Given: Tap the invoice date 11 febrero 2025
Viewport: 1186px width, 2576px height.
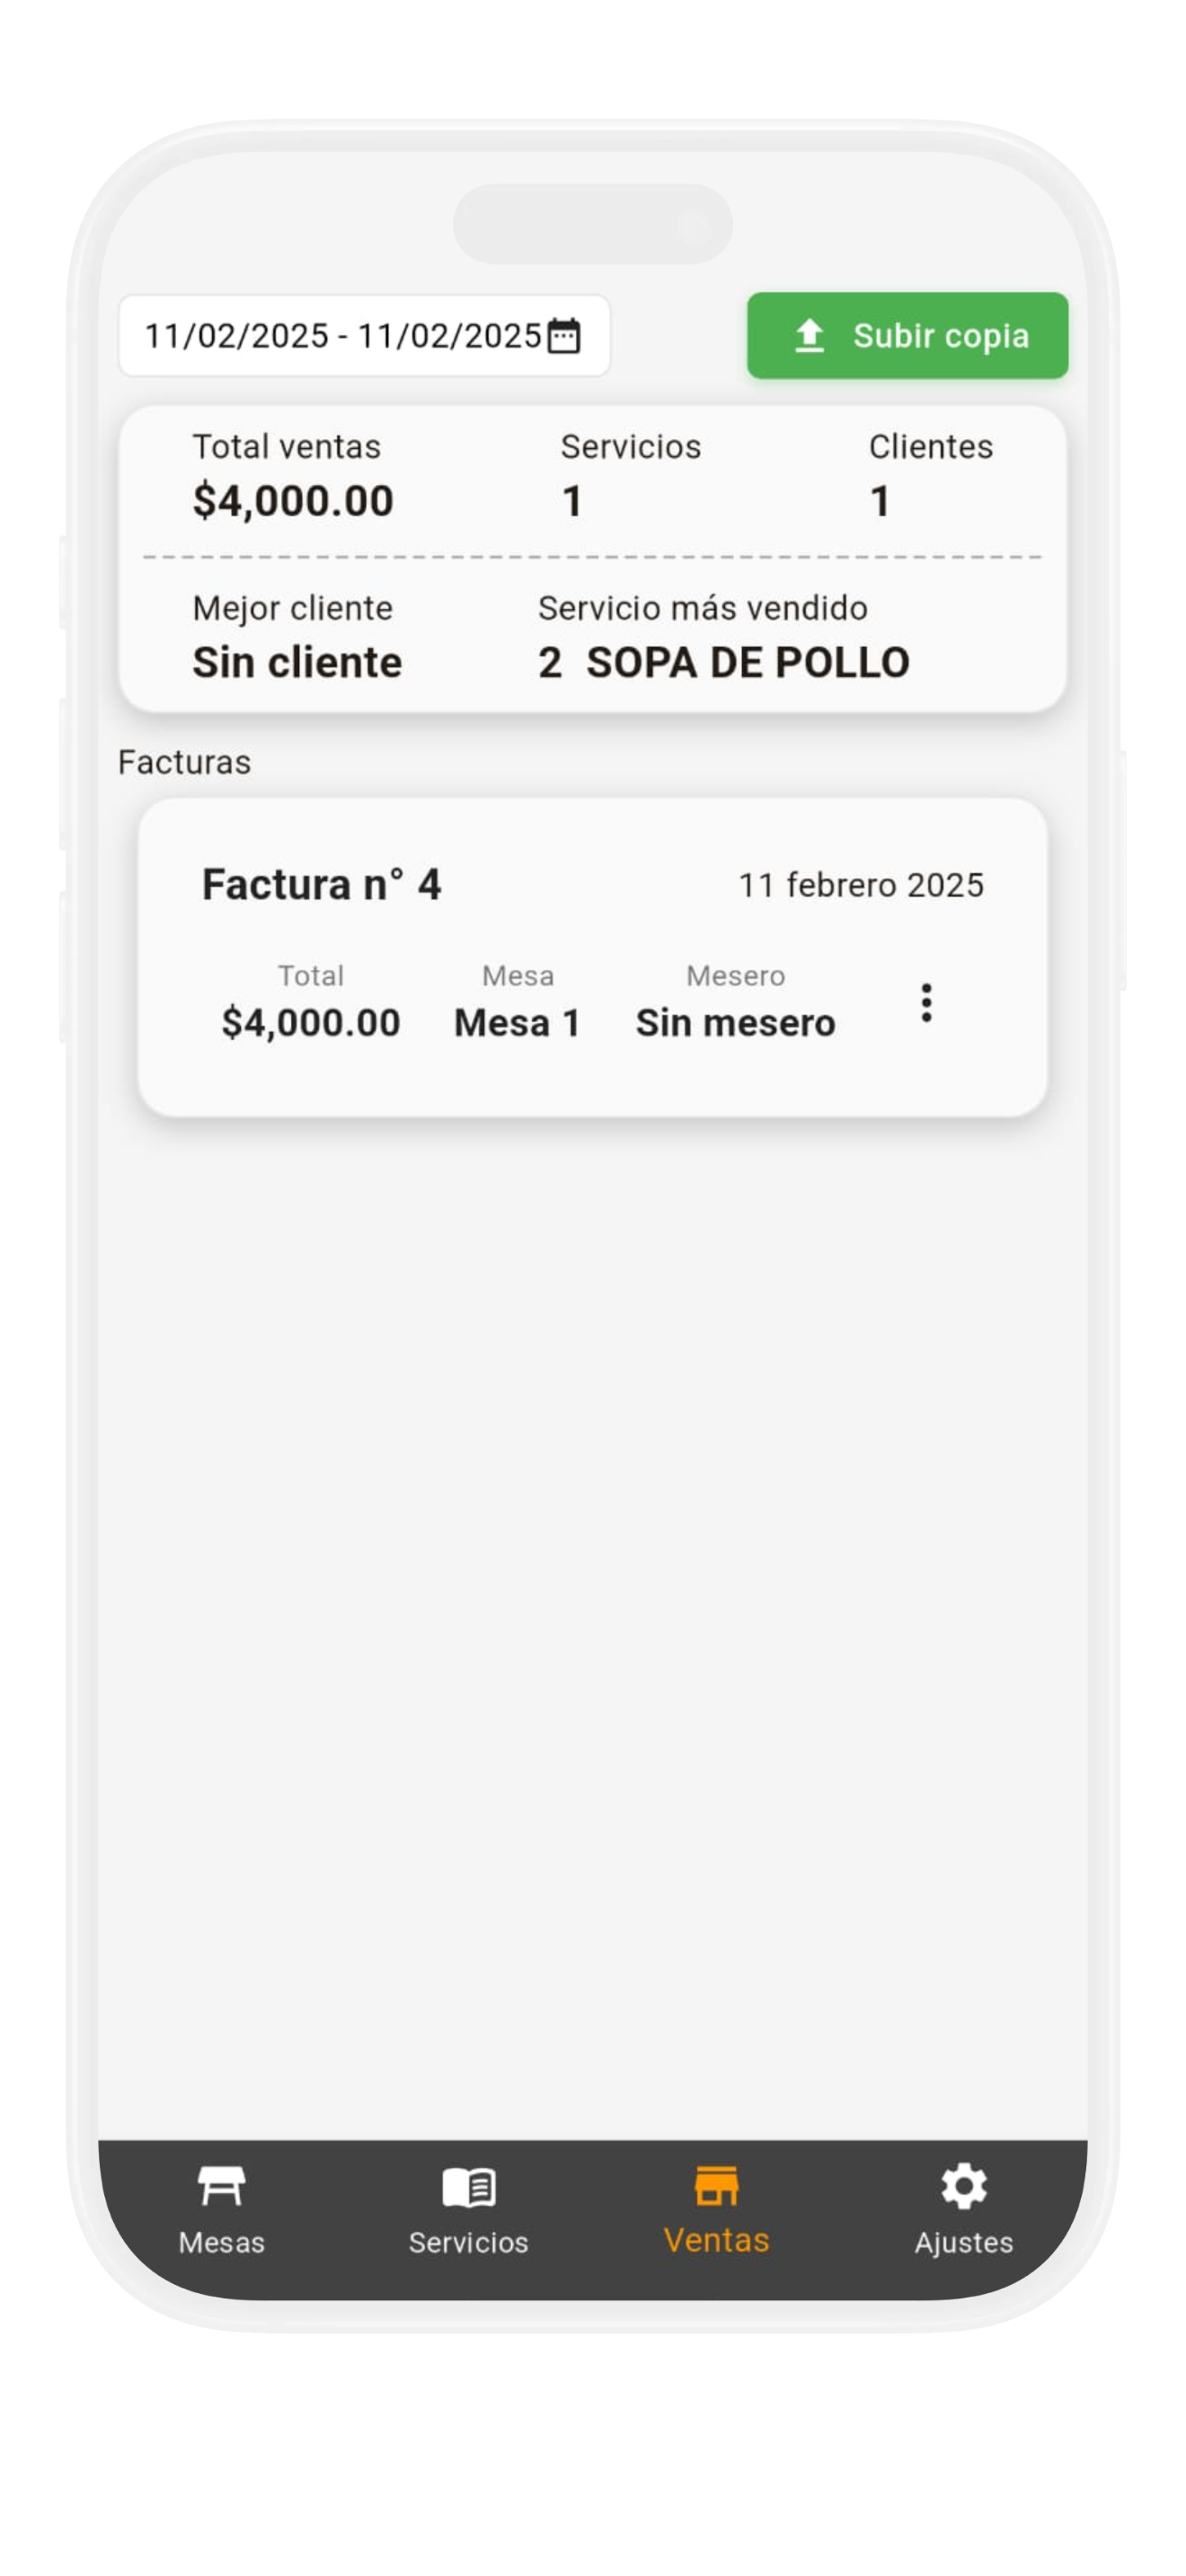Looking at the screenshot, I should pyautogui.click(x=860, y=885).
